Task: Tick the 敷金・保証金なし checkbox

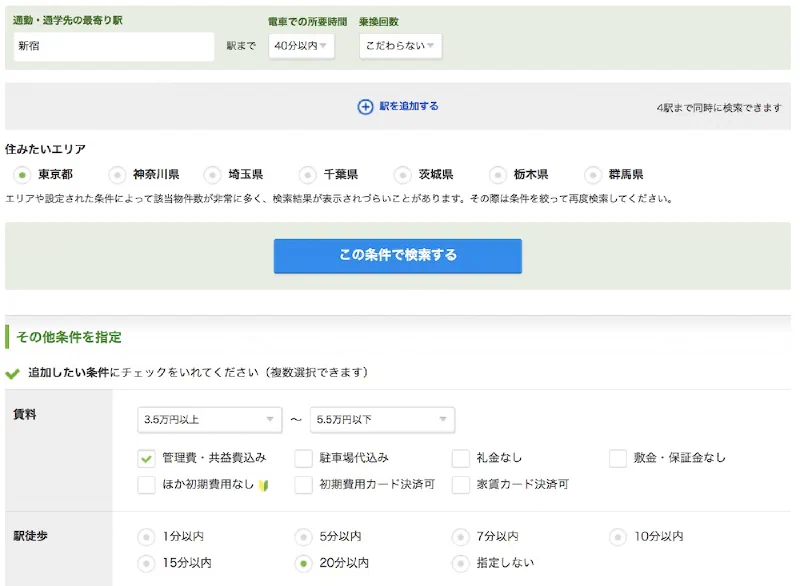Action: click(x=618, y=458)
